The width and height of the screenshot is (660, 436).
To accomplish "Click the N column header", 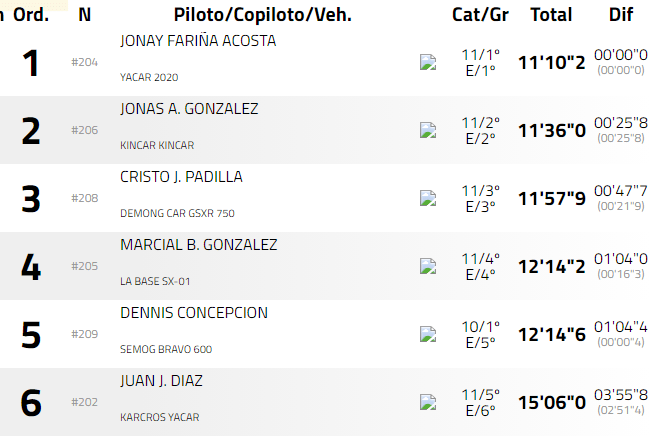I will point(84,15).
